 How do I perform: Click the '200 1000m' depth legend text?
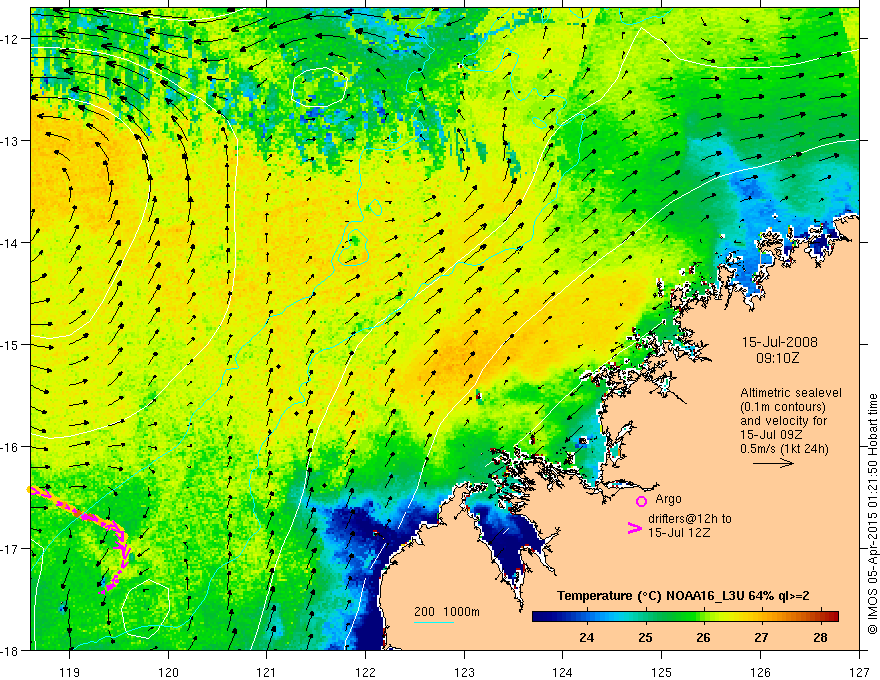447,612
